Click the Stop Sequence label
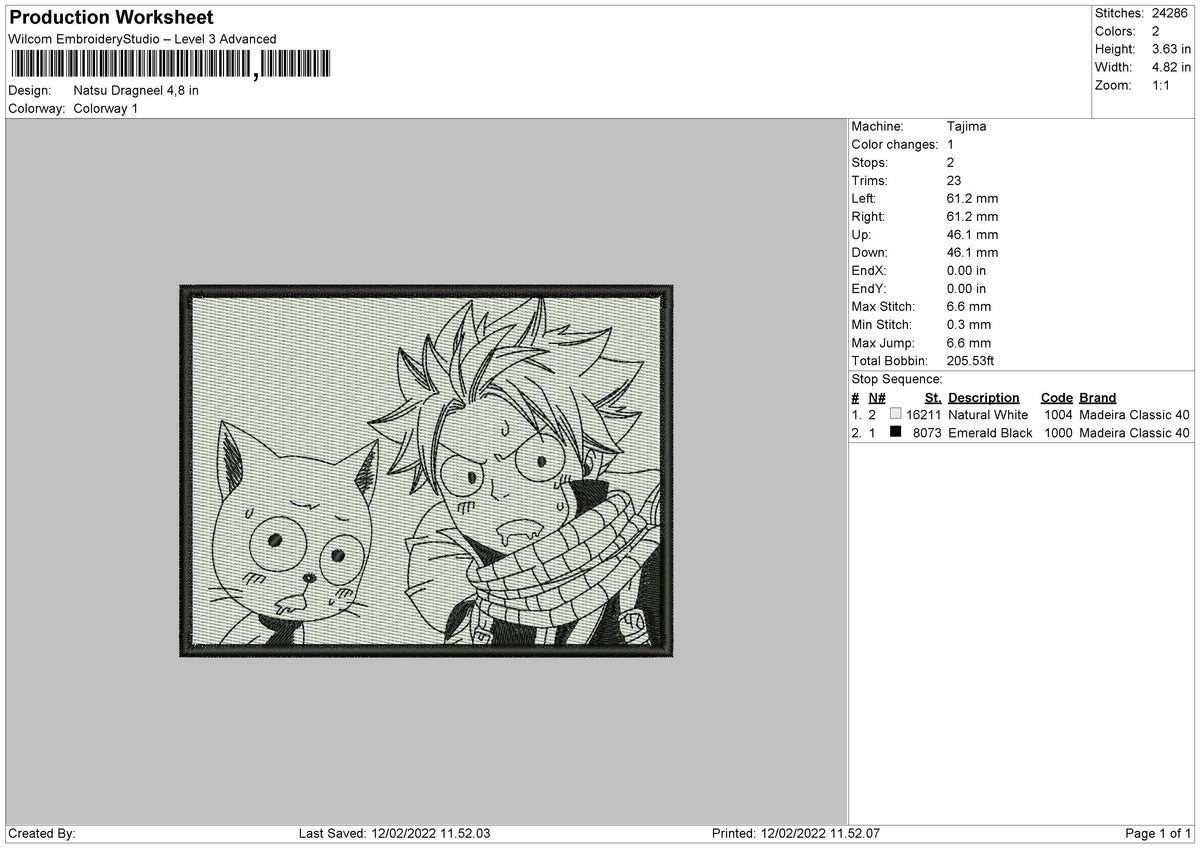 (897, 379)
